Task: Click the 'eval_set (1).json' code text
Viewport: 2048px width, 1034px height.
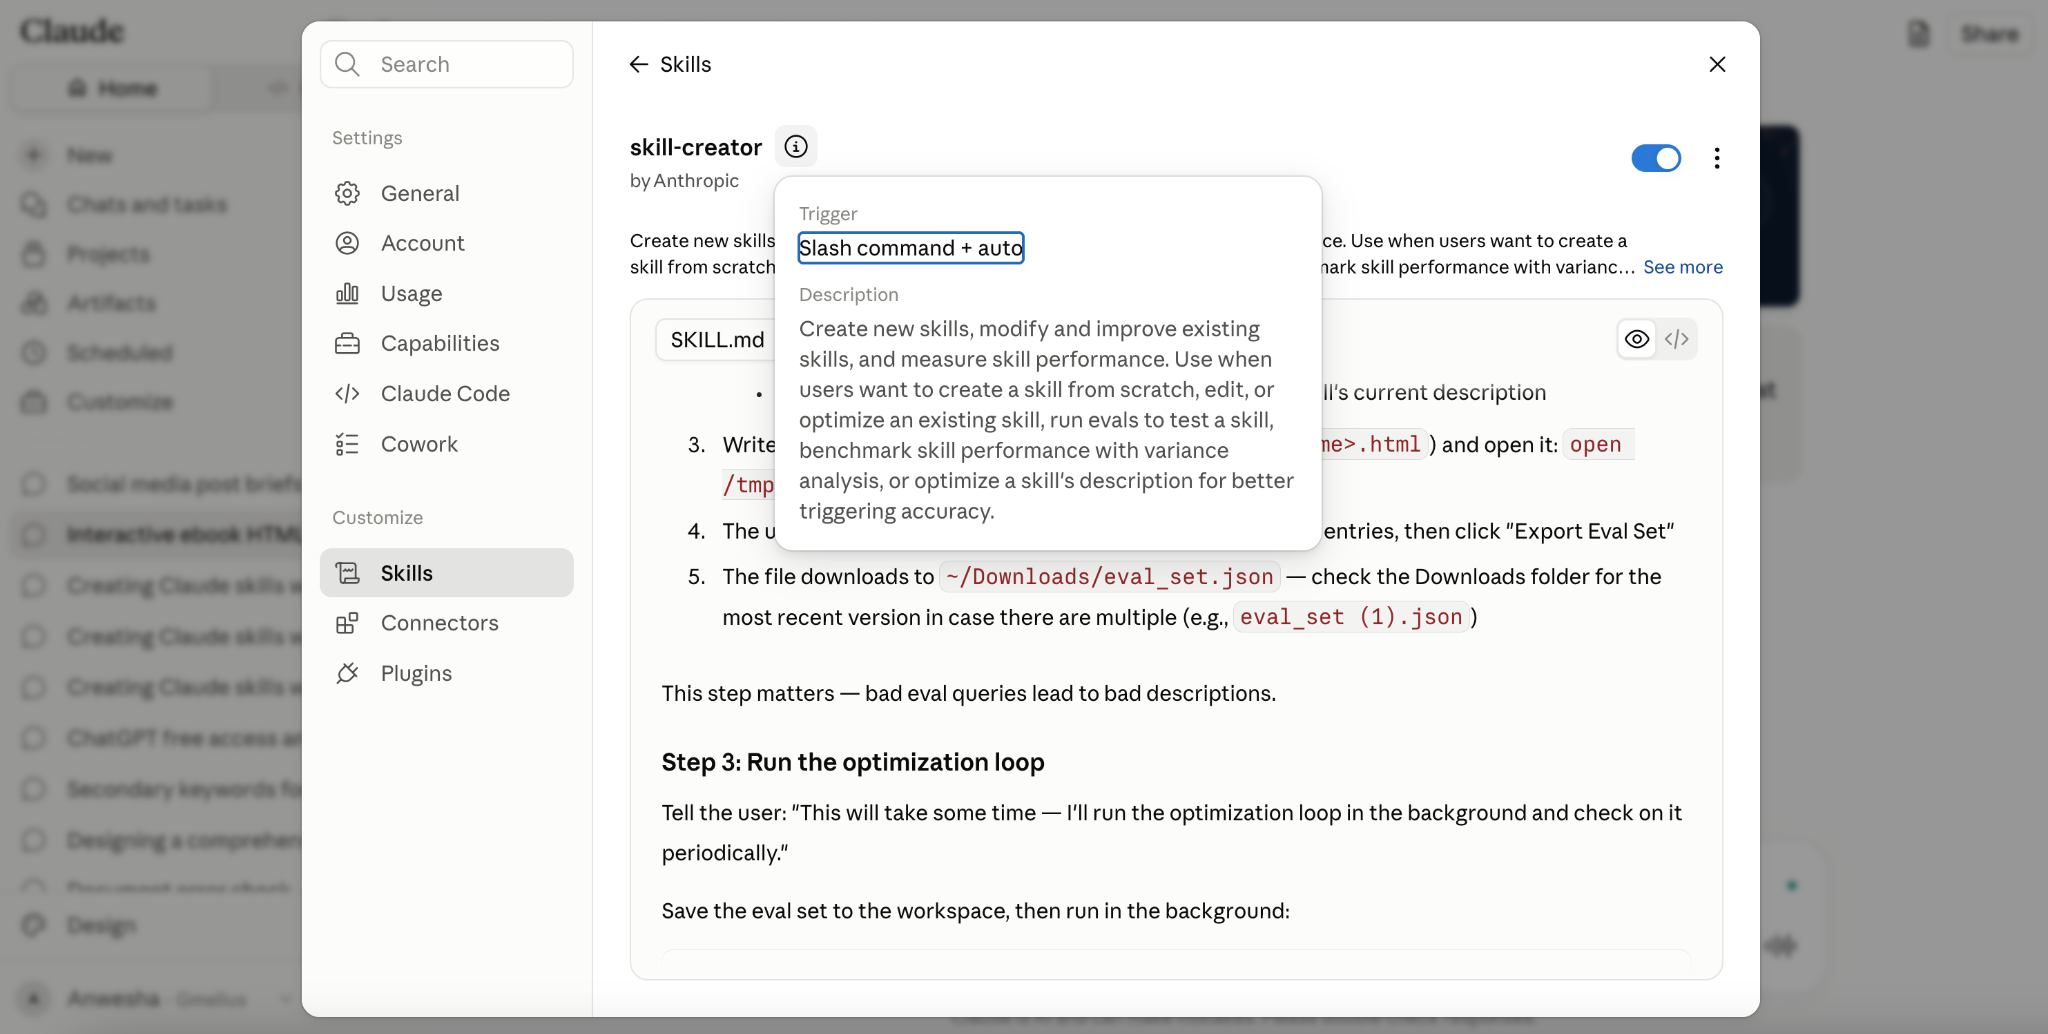Action: pos(1351,618)
